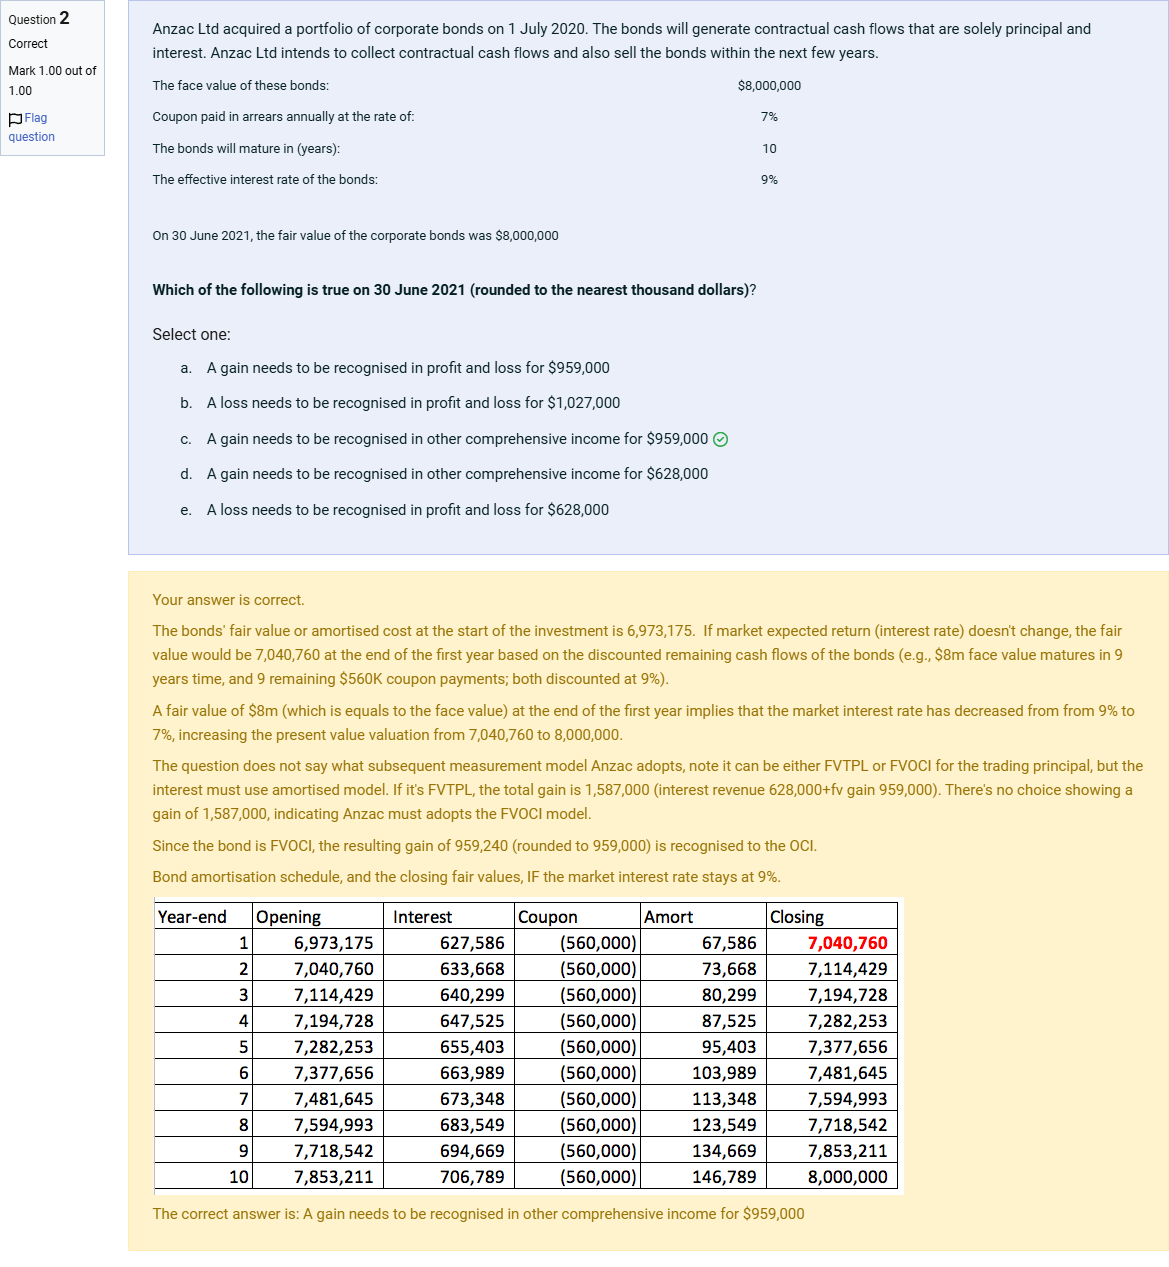Click the Question 2 heading
This screenshot has width=1169, height=1267.
point(39,19)
